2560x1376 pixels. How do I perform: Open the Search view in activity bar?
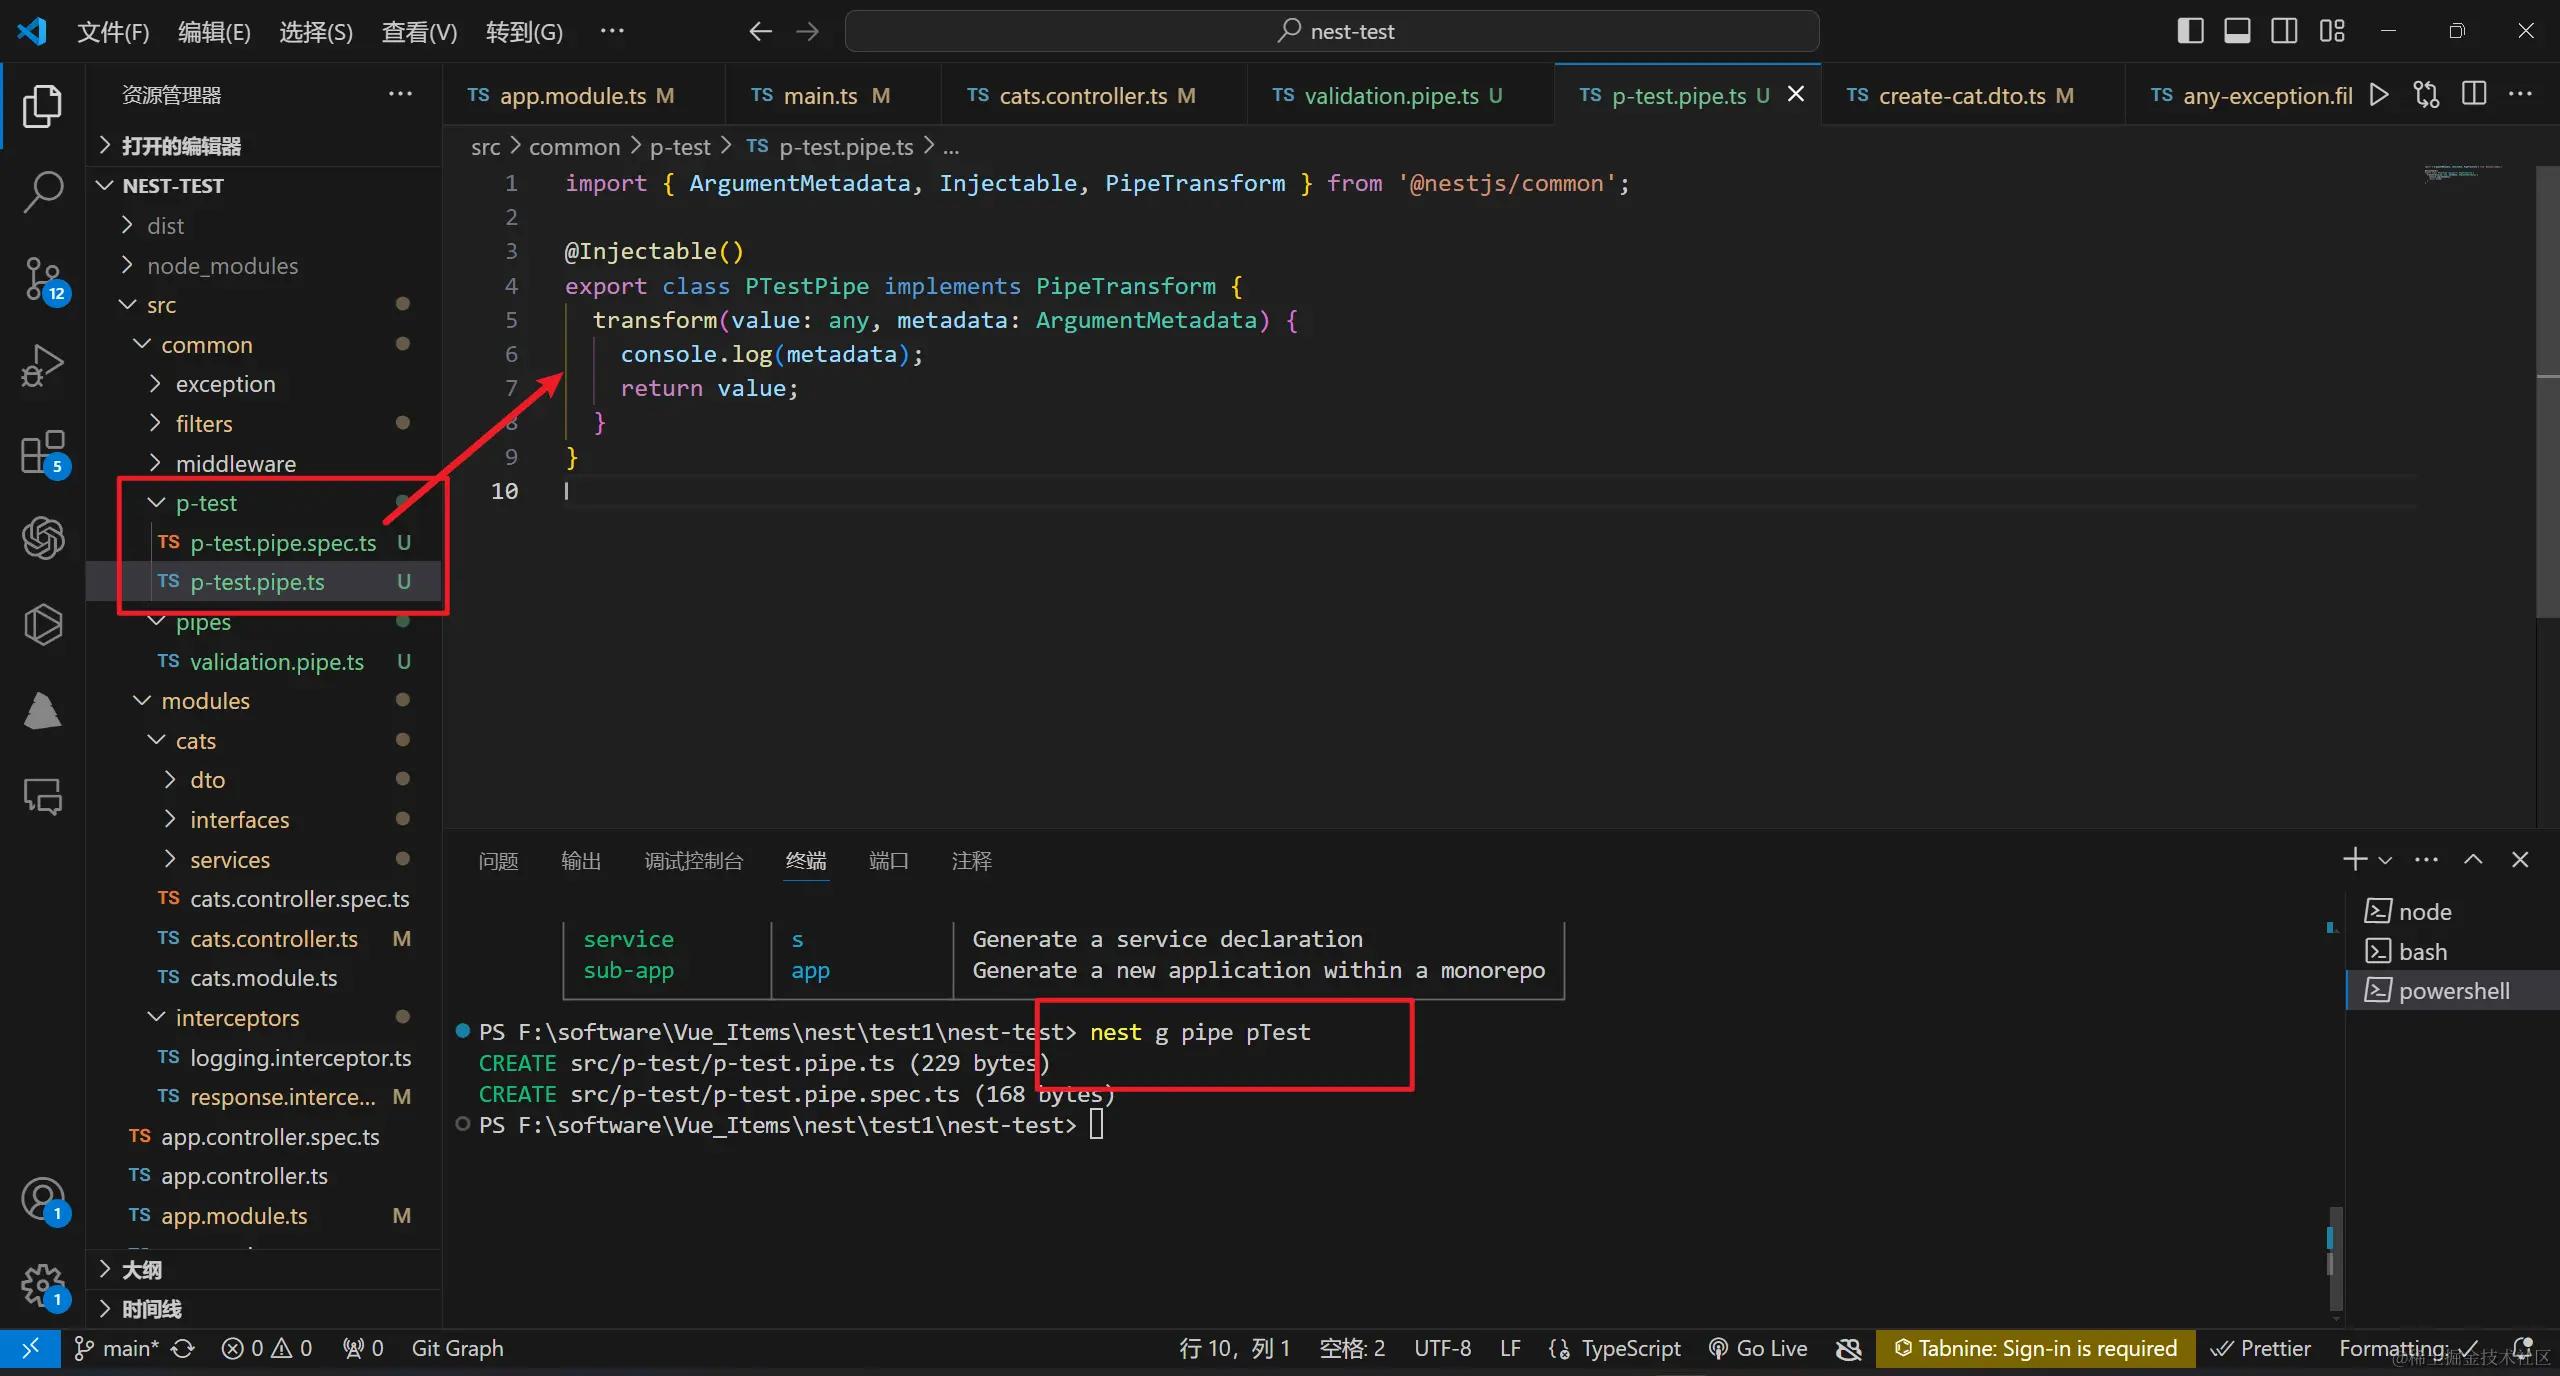tap(43, 191)
